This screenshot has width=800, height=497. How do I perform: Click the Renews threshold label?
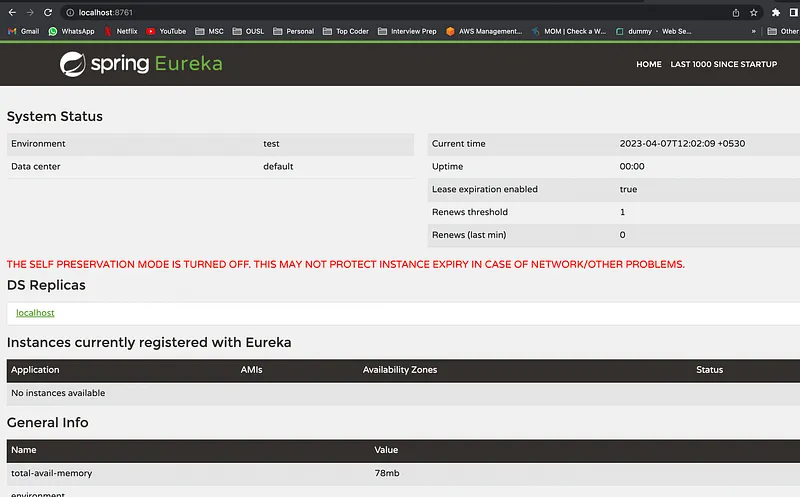pos(470,212)
